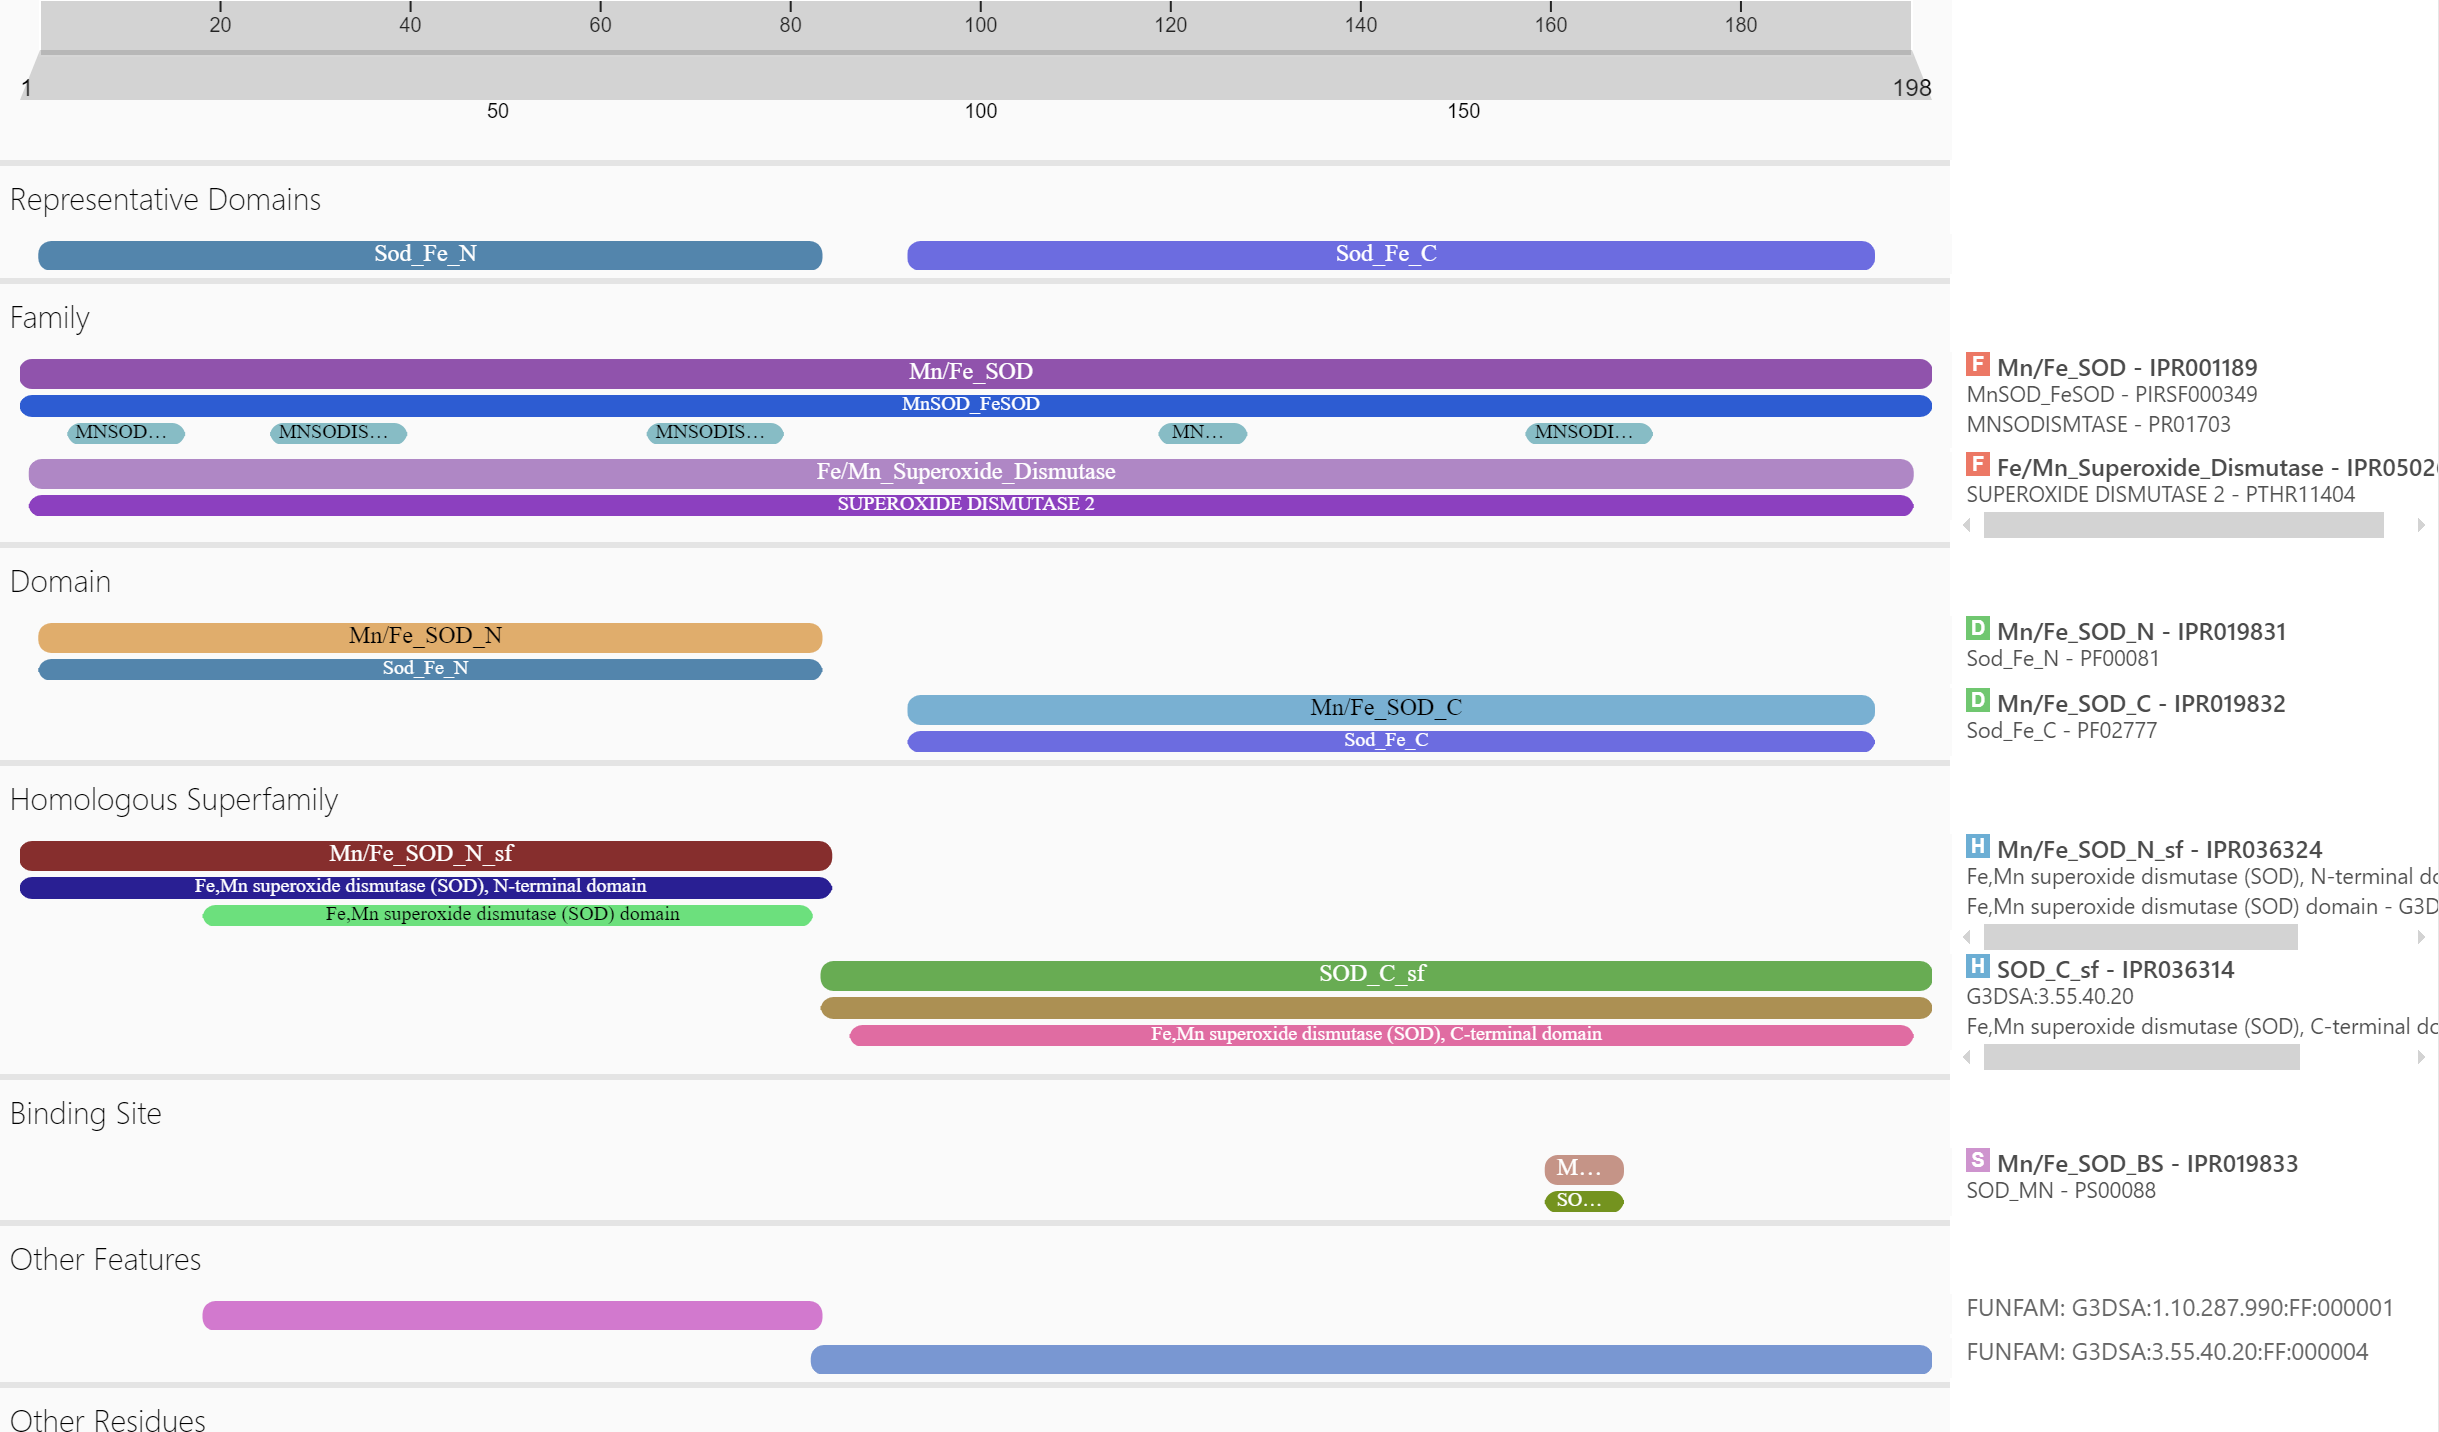Click the H icon beside SOD_C_sf IPR036314
2439x1432 pixels.
click(x=1977, y=966)
